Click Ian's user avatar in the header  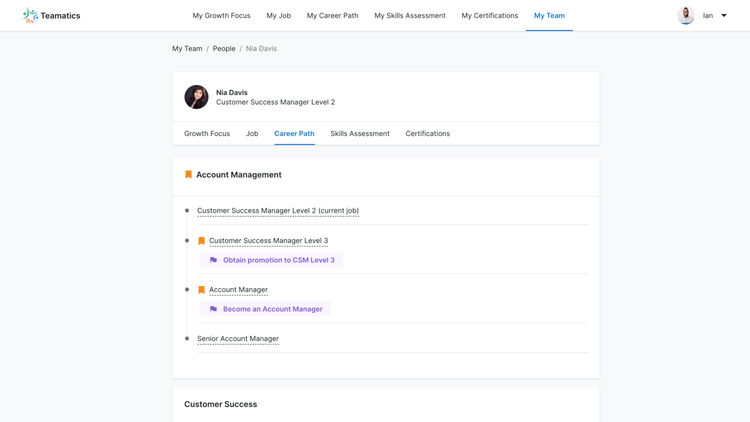pyautogui.click(x=686, y=15)
